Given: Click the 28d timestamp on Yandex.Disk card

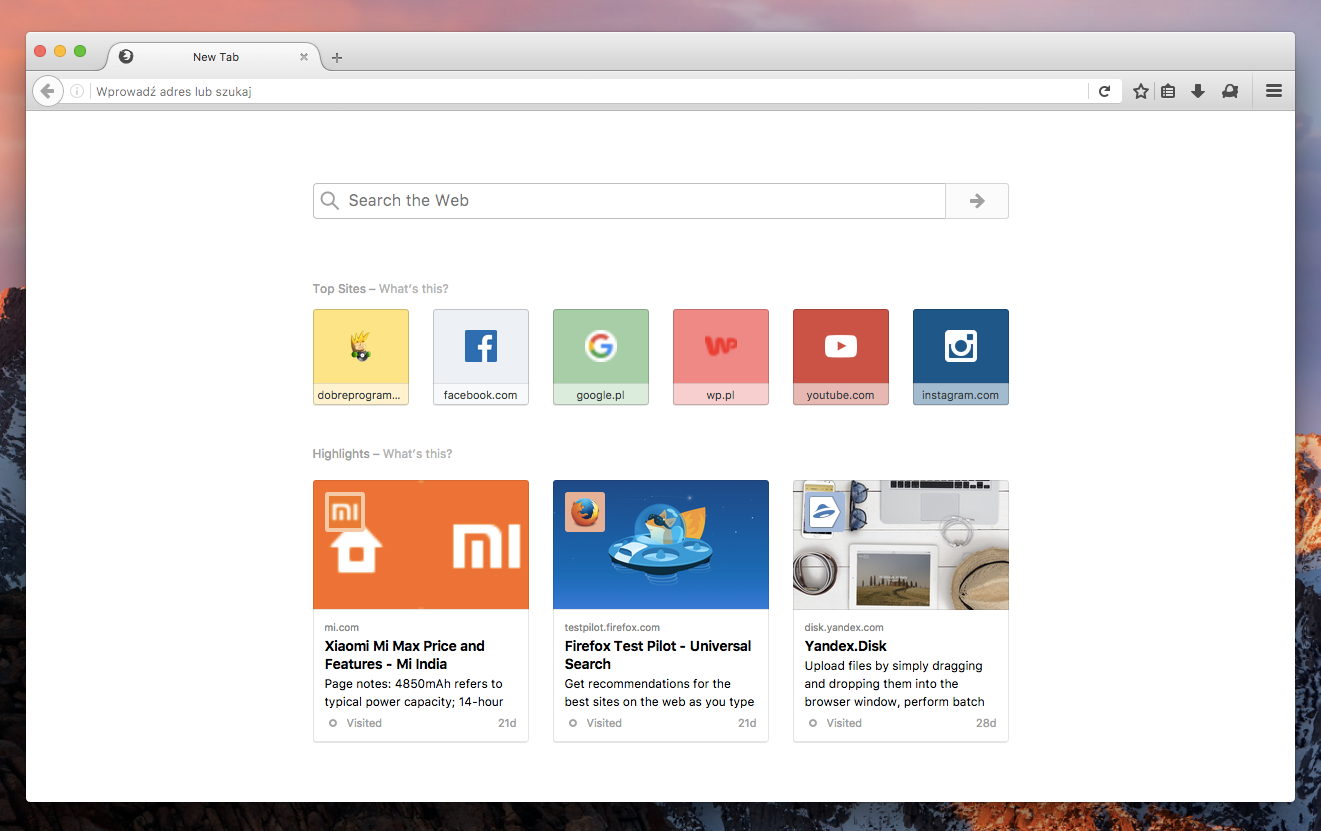Looking at the screenshot, I should coord(986,723).
